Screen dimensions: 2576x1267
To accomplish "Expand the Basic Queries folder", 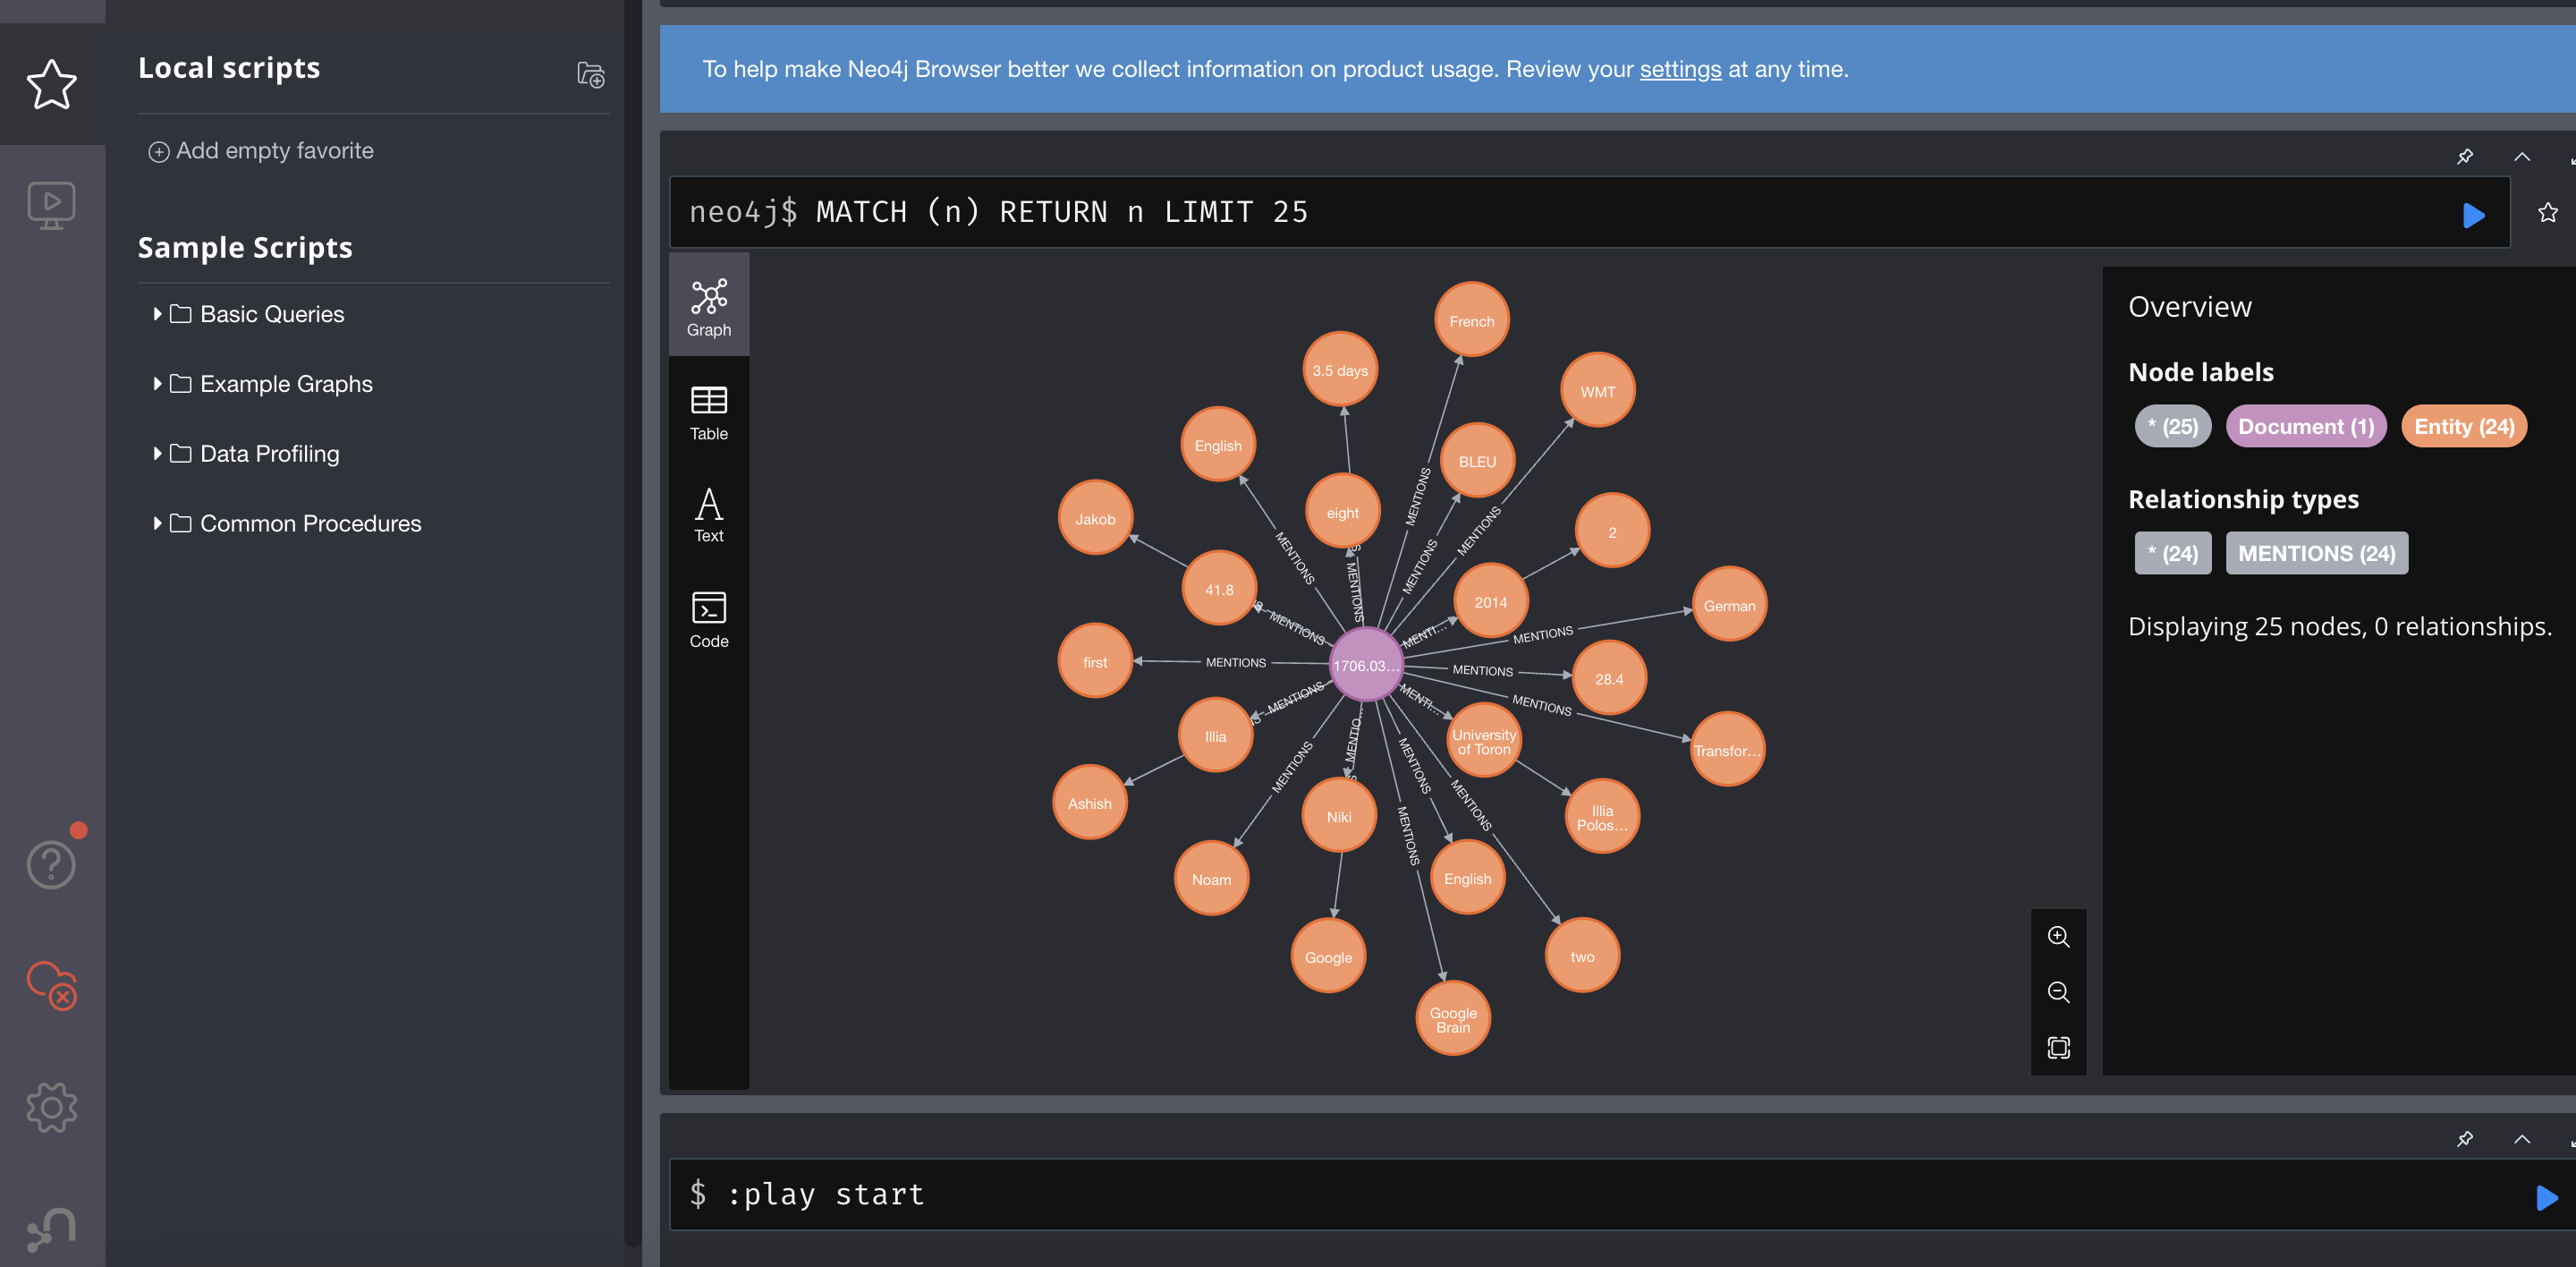I will pyautogui.click(x=271, y=314).
